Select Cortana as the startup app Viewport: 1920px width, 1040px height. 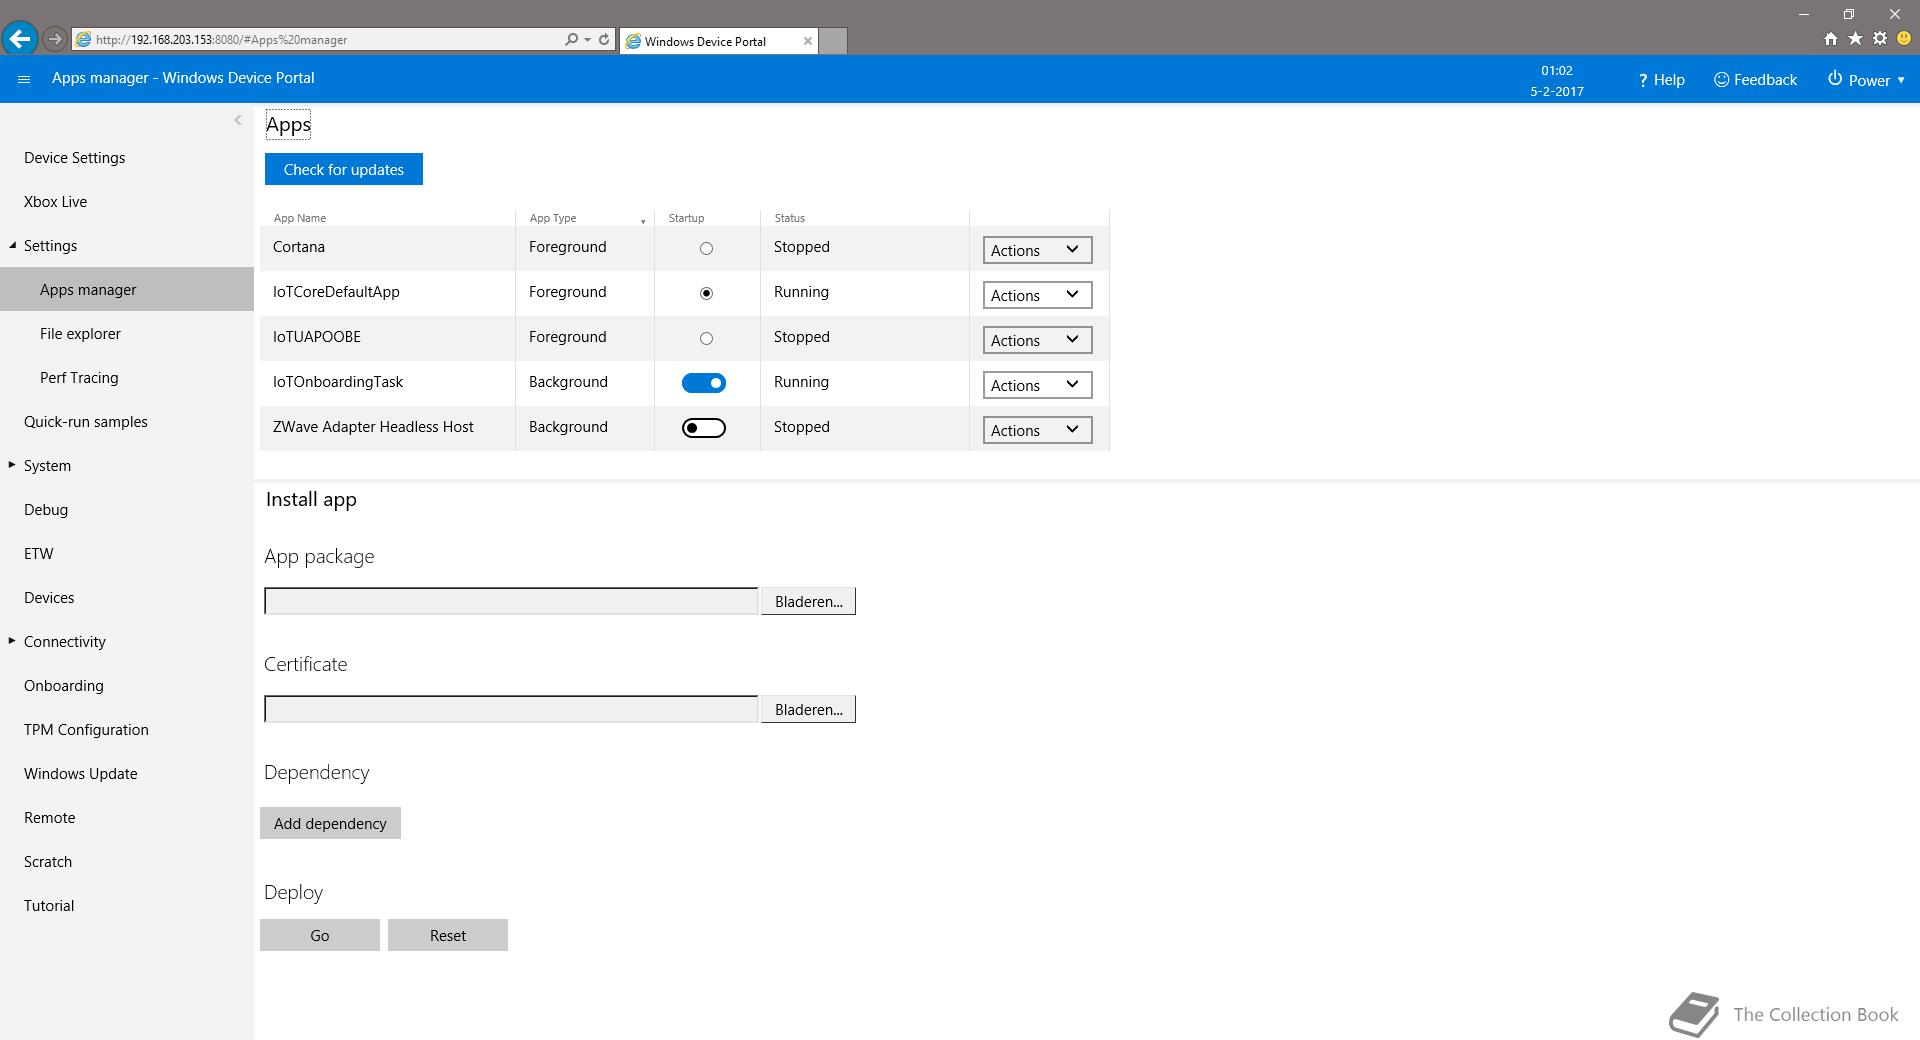pyautogui.click(x=706, y=248)
